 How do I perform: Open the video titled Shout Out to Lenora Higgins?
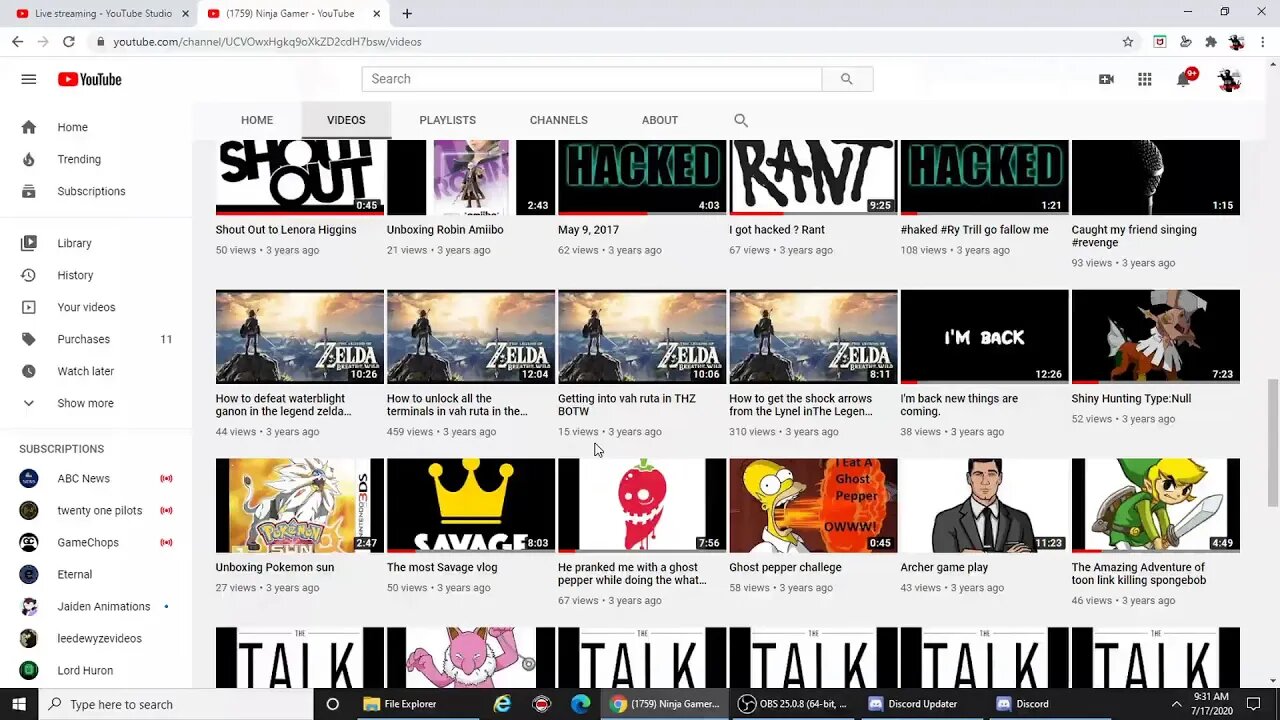pos(286,230)
